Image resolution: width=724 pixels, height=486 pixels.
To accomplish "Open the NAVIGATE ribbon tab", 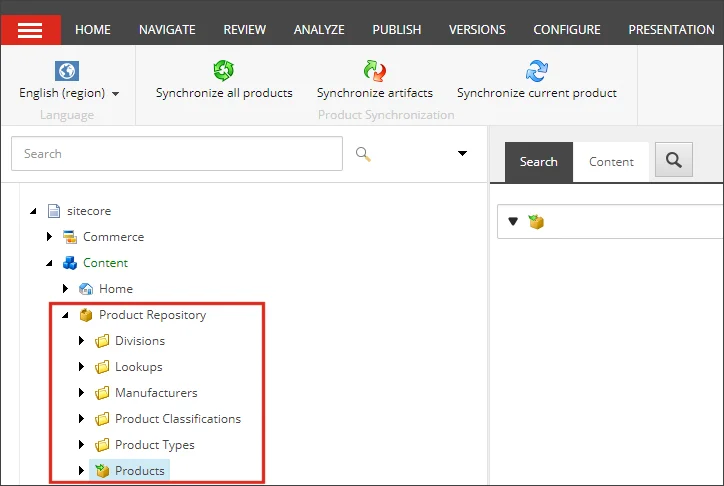I will [167, 30].
